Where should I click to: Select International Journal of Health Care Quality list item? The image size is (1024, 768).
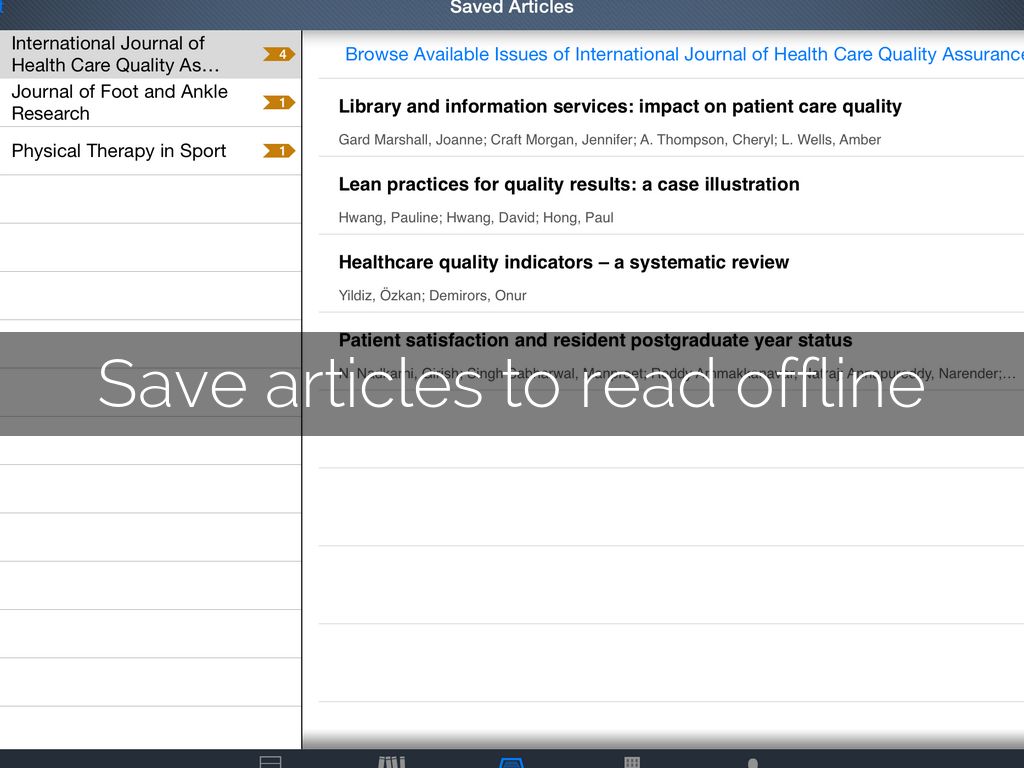click(x=130, y=54)
